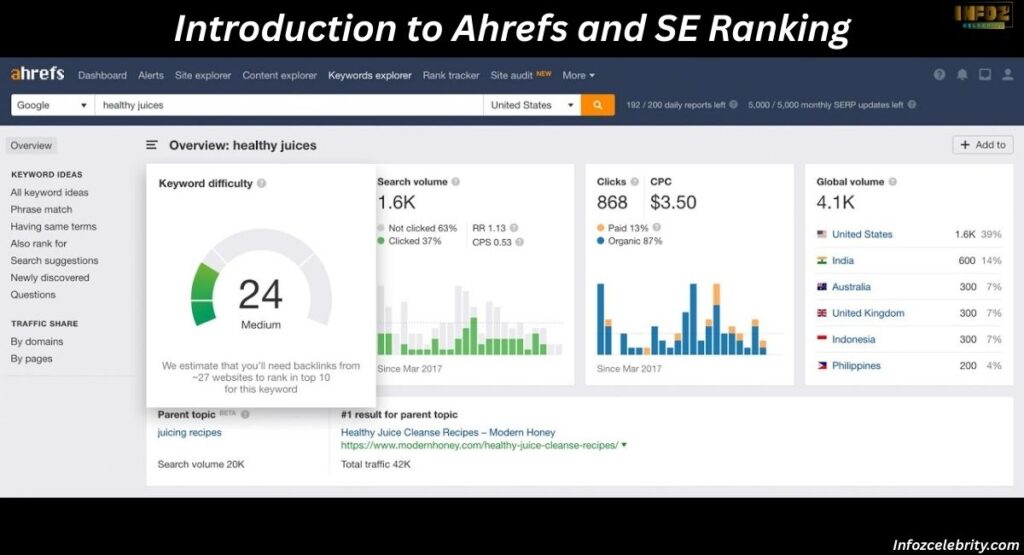1024x555 pixels.
Task: Open Search suggestions
Action: pos(54,261)
